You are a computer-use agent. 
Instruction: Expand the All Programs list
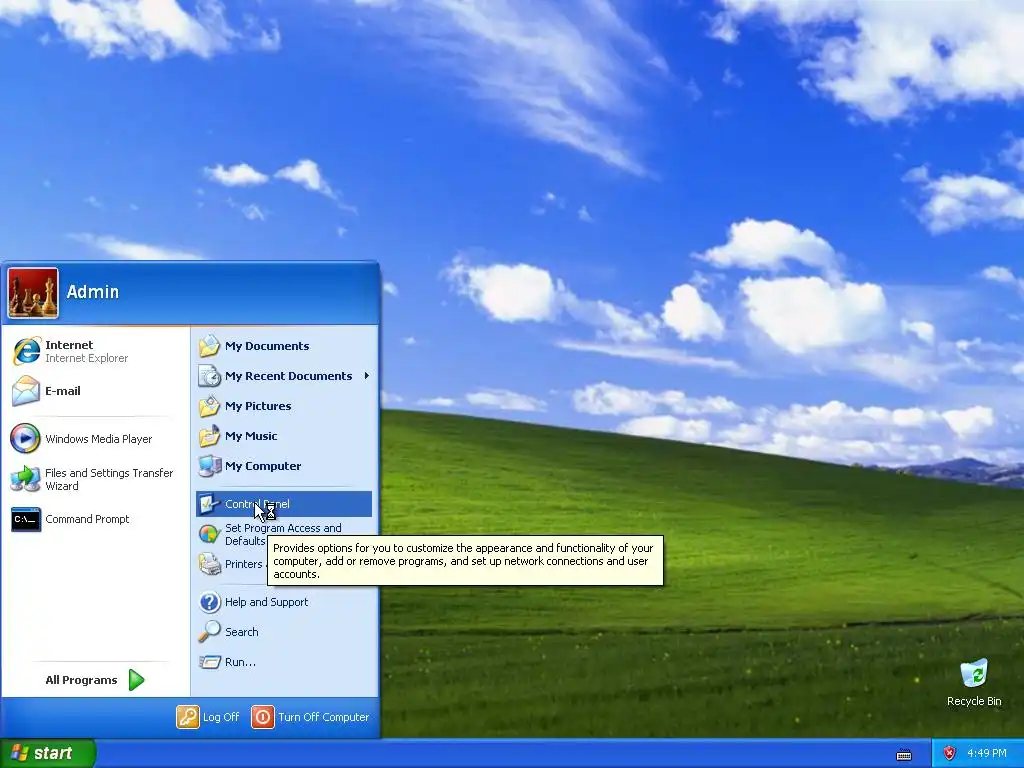(95, 680)
